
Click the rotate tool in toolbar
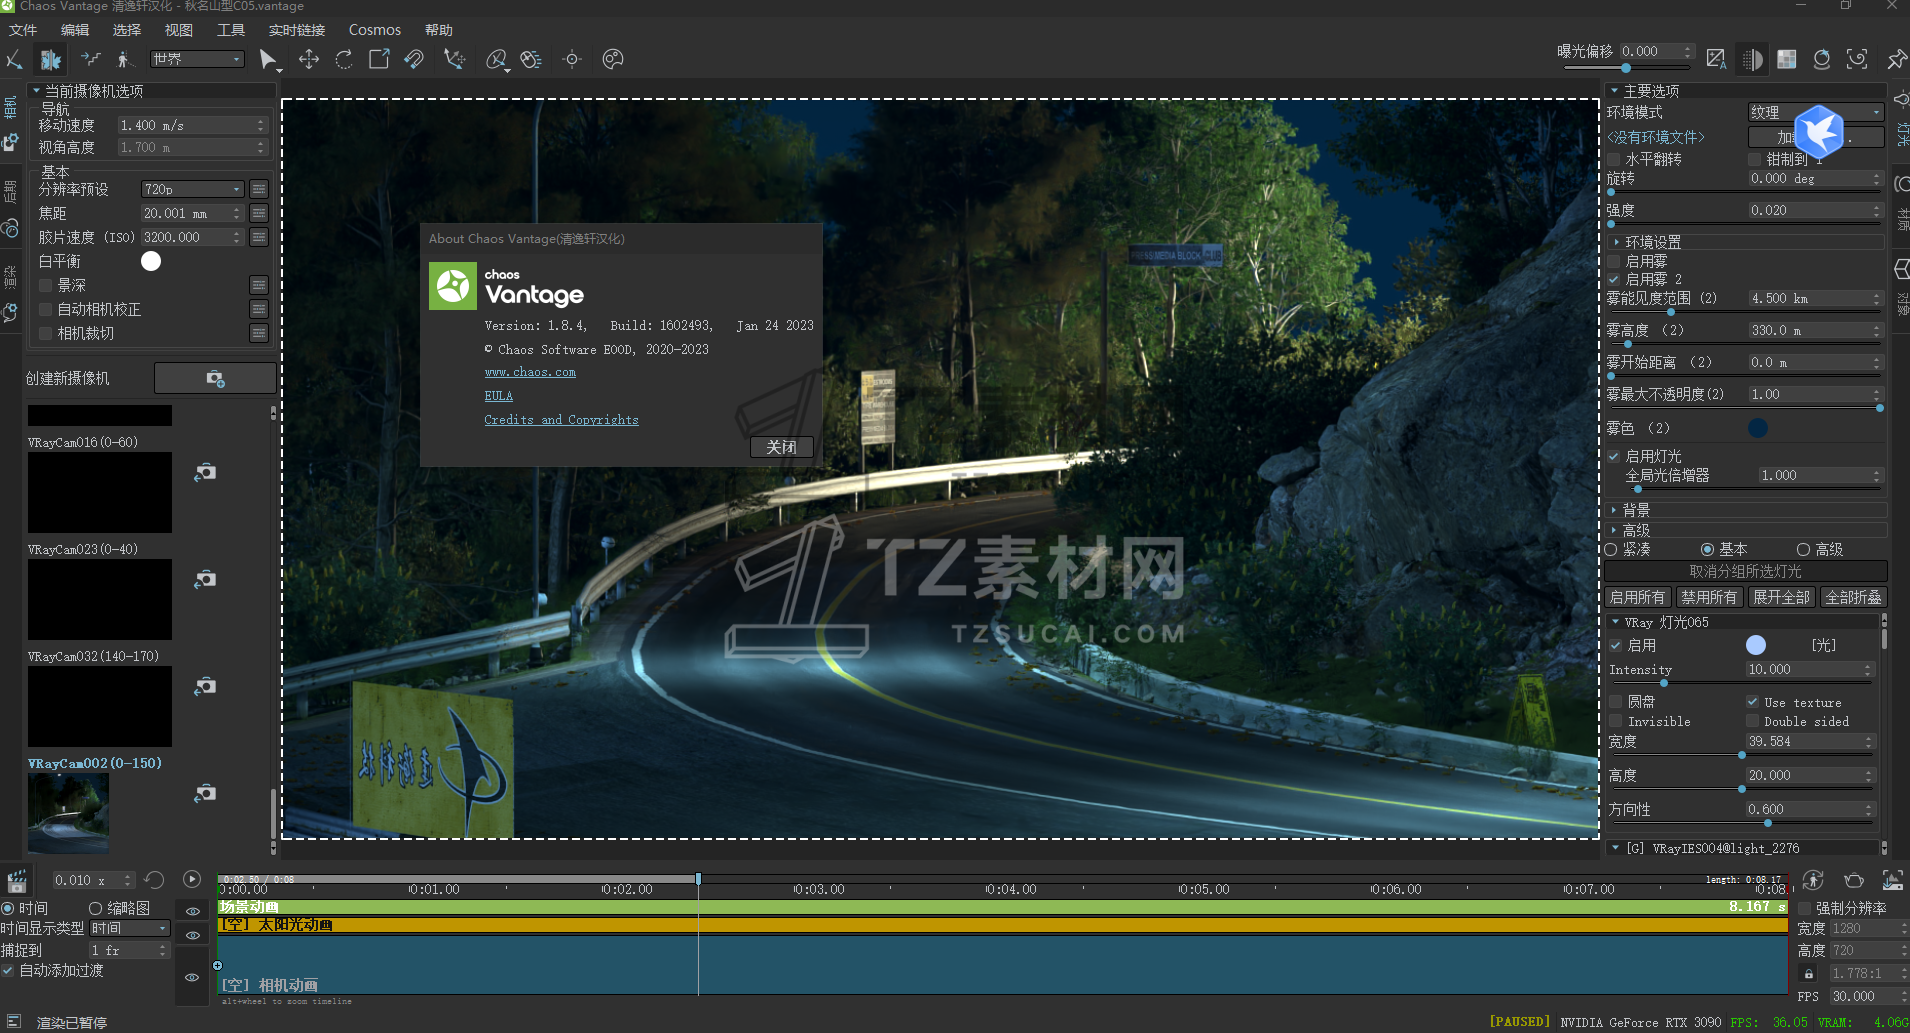[344, 60]
